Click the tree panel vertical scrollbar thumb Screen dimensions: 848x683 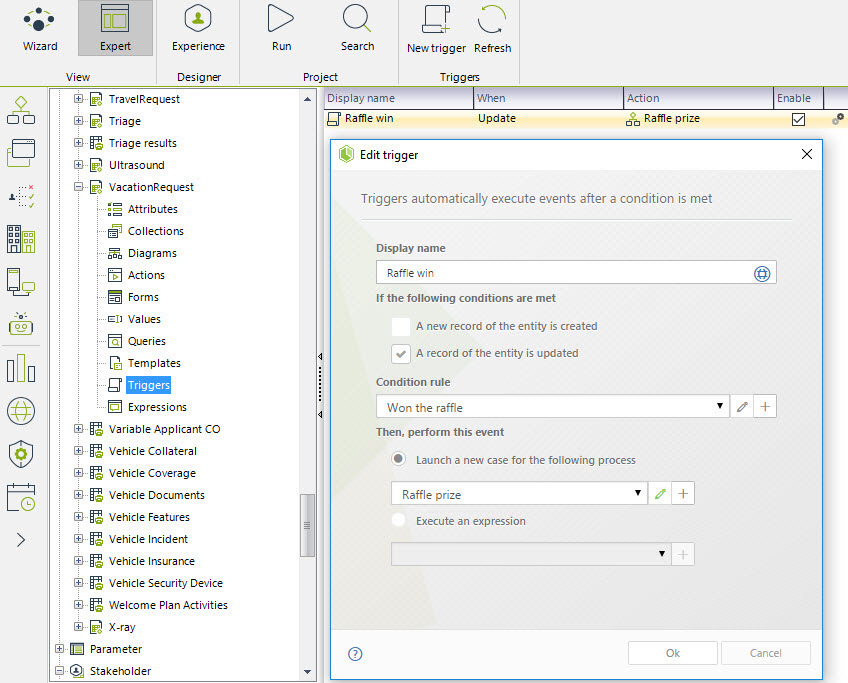(307, 525)
